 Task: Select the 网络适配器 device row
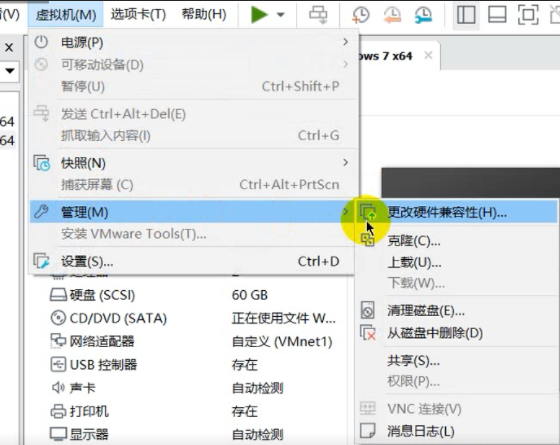pos(193,341)
